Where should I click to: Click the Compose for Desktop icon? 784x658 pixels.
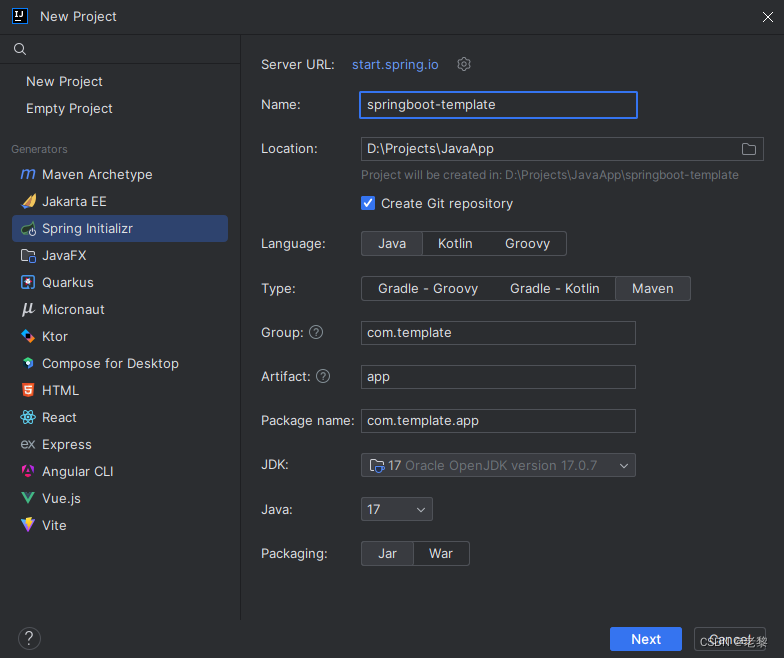click(x=28, y=363)
